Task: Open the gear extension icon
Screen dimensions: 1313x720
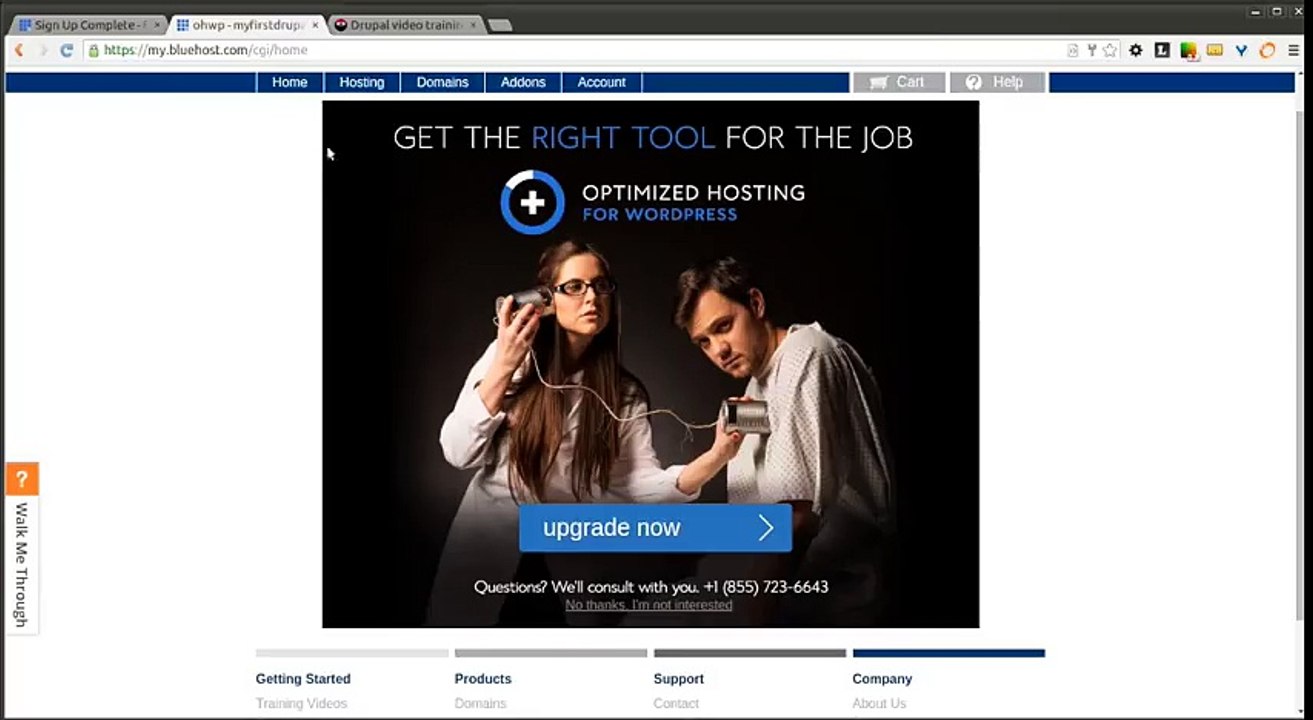Action: pyautogui.click(x=1136, y=50)
